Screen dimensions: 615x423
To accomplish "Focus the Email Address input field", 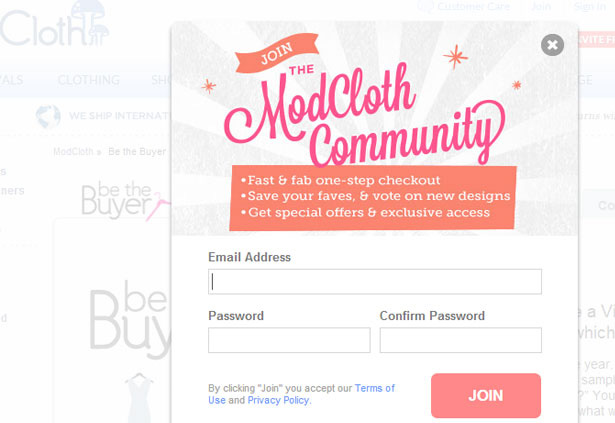I will (x=375, y=282).
